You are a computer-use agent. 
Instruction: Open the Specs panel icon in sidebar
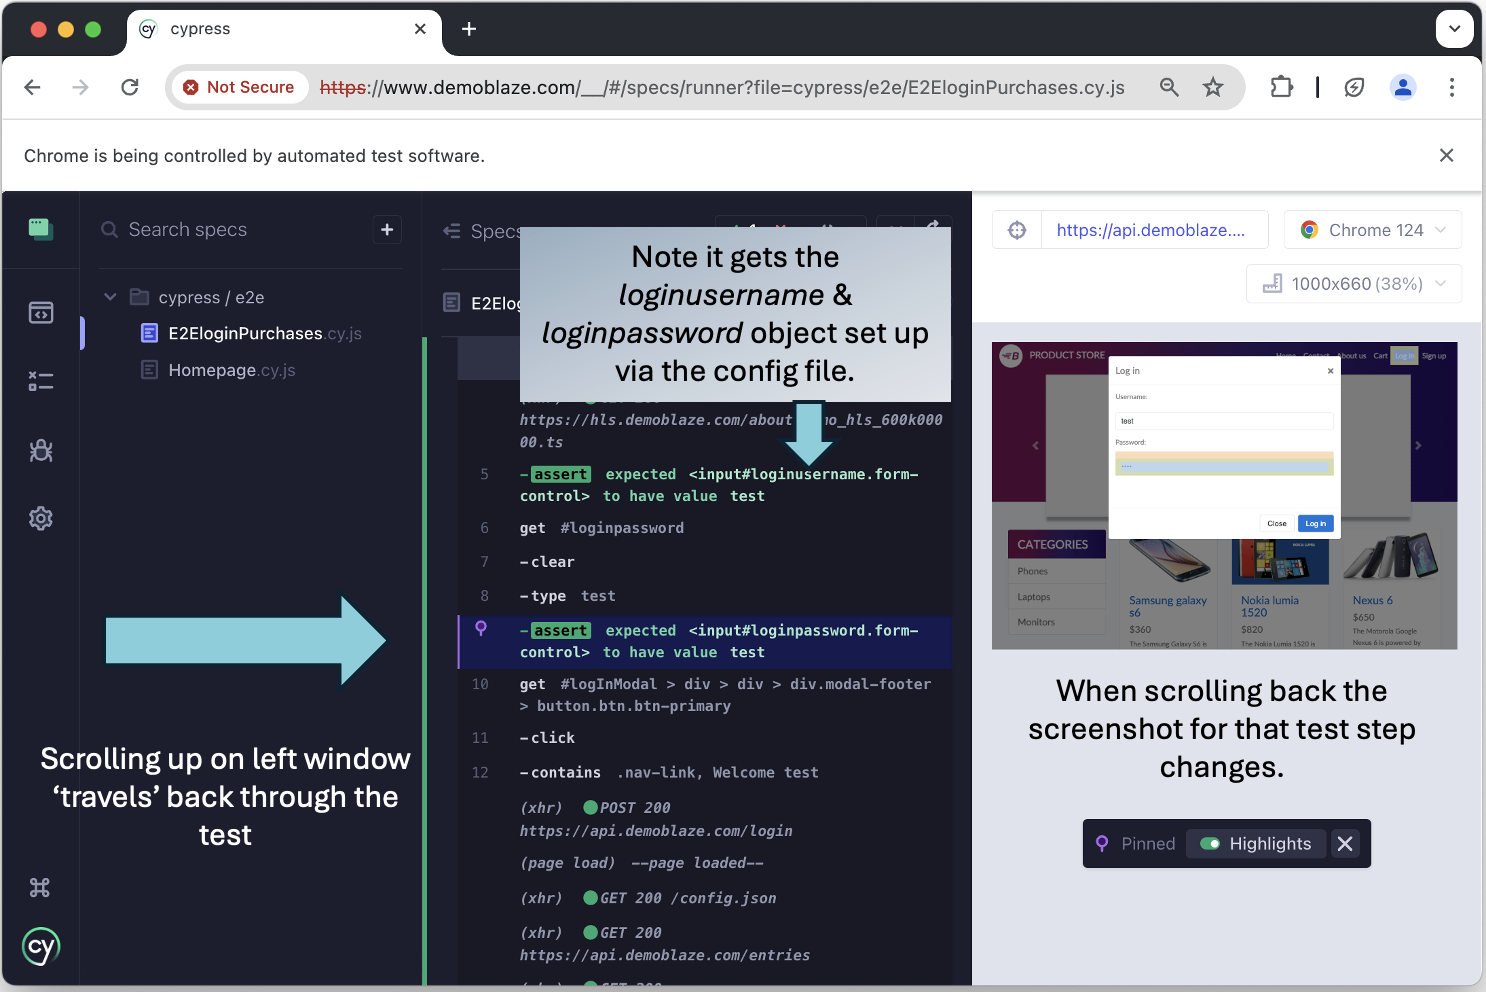click(41, 312)
